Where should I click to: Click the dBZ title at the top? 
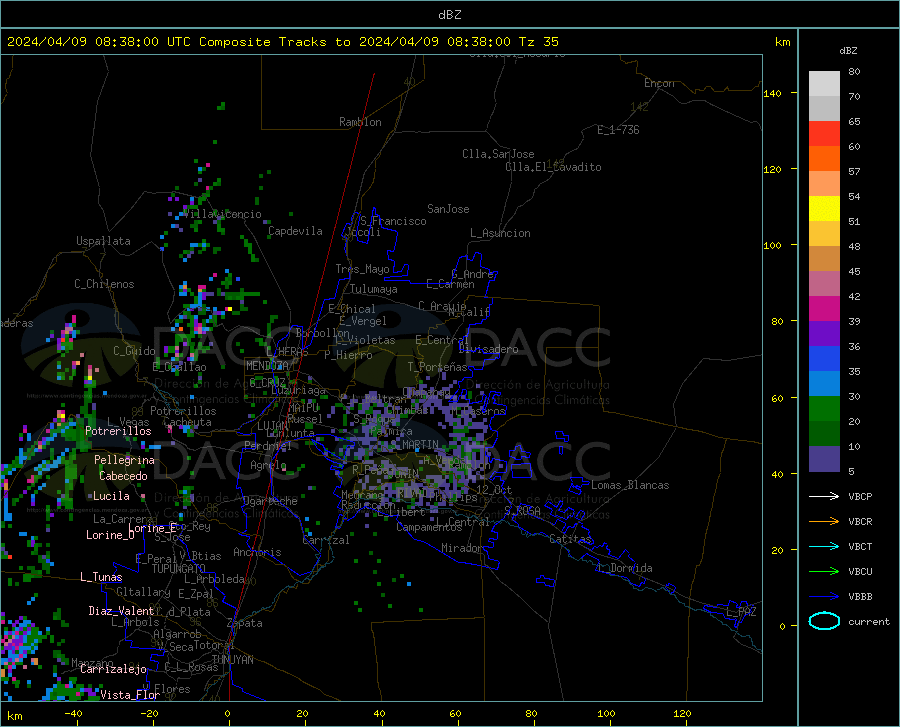pos(449,15)
